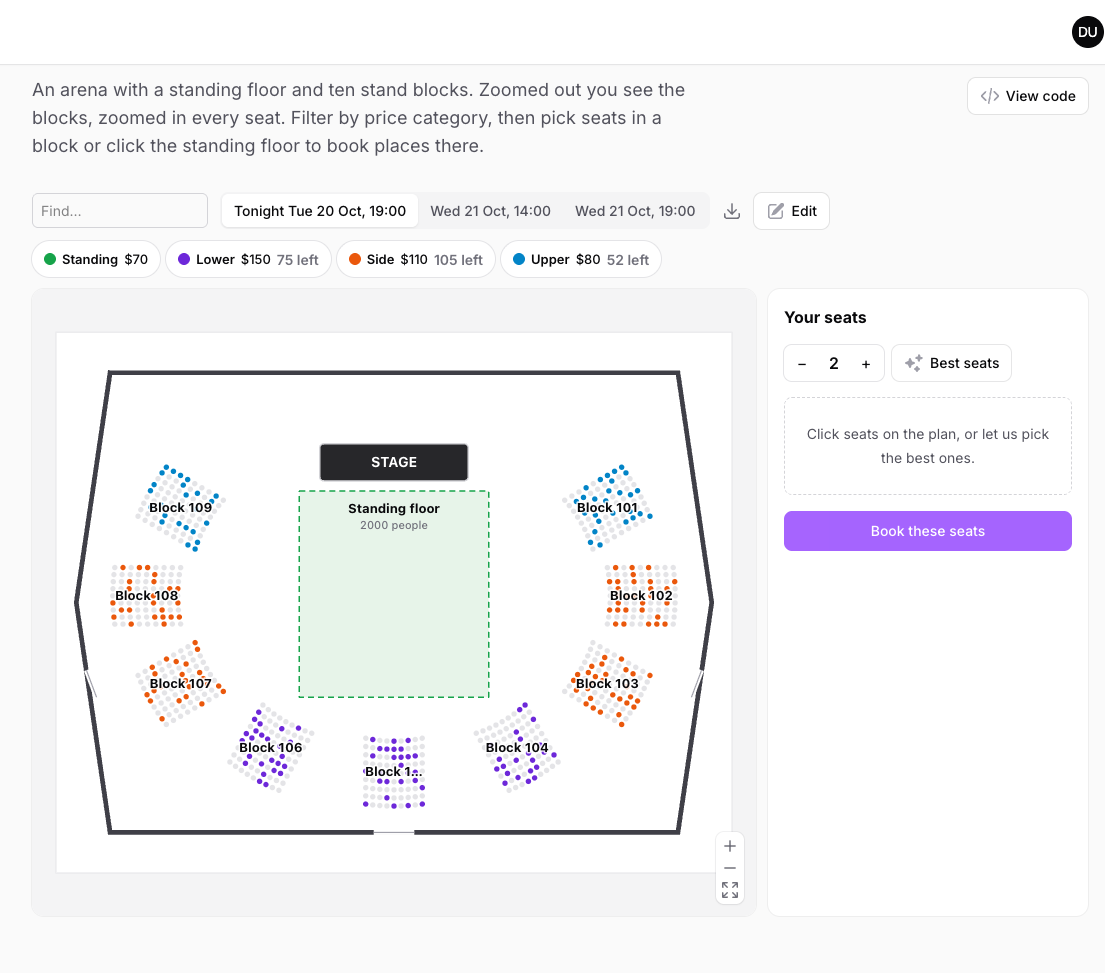Click the green Standing color dot

pos(50,259)
